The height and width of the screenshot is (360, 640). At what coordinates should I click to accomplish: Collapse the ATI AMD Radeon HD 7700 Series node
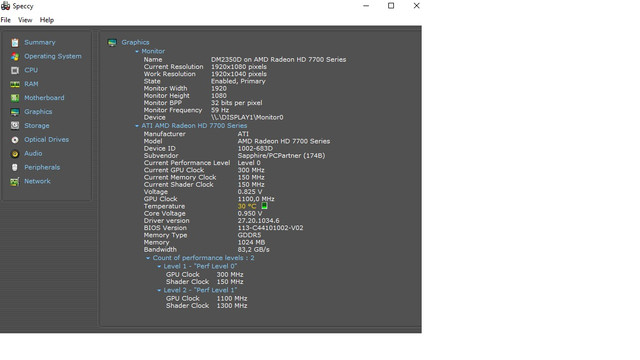coord(137,126)
